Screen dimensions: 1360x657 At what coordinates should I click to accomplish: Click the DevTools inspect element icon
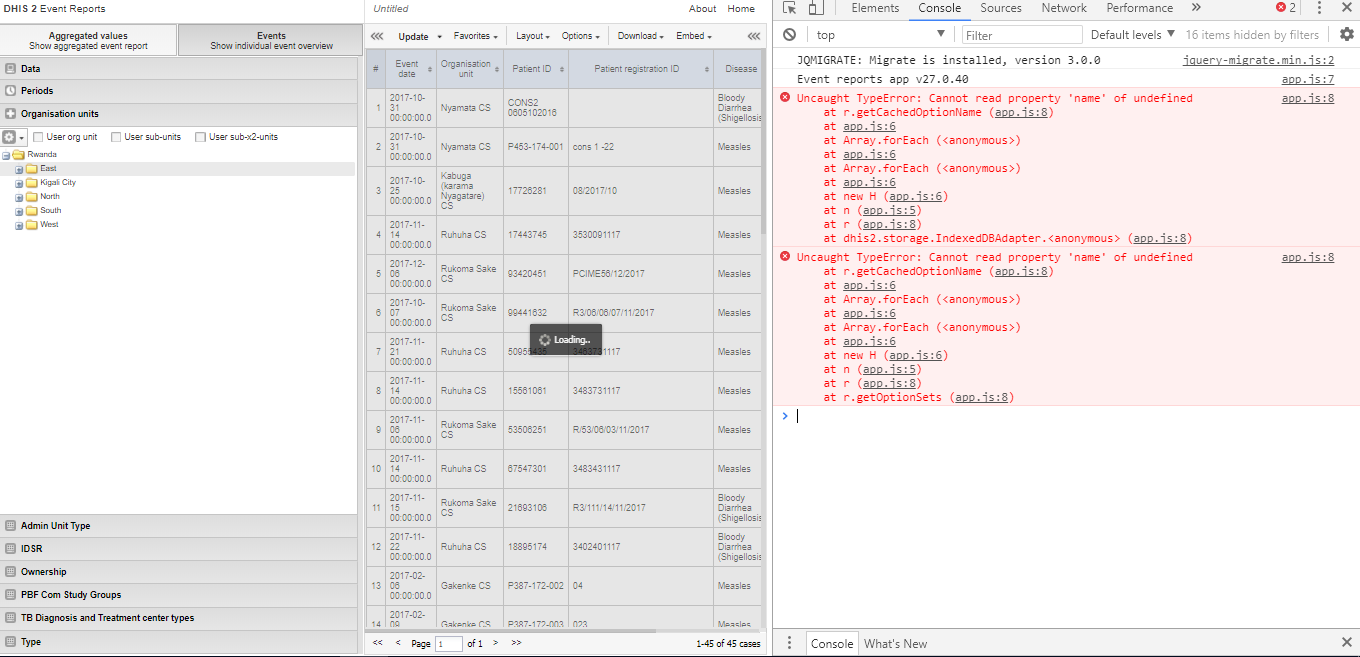click(790, 8)
